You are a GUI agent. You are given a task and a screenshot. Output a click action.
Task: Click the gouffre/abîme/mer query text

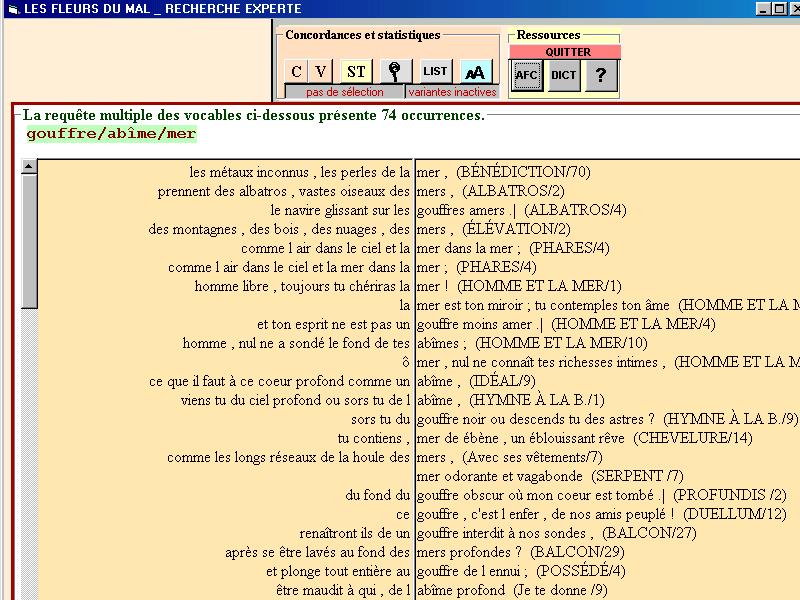(111, 134)
